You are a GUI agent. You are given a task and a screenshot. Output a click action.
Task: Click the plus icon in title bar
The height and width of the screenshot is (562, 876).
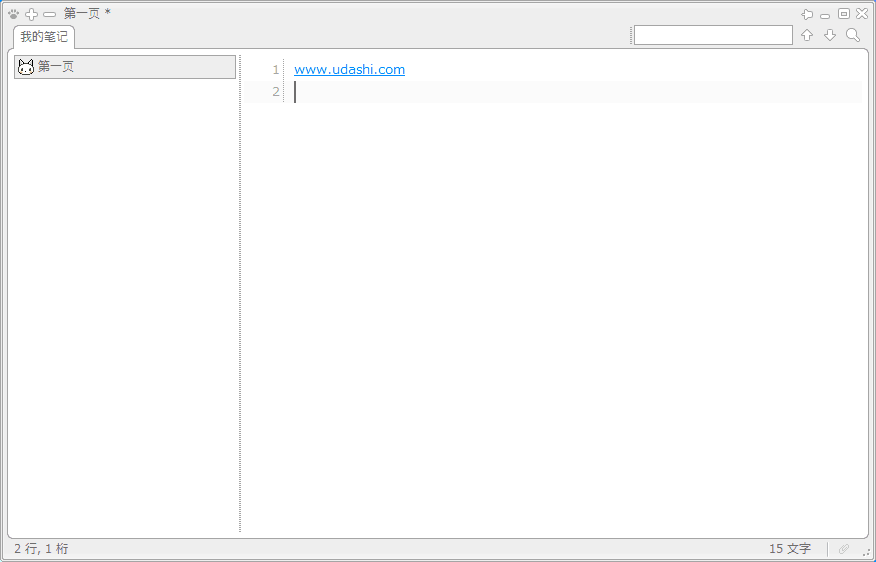click(31, 14)
